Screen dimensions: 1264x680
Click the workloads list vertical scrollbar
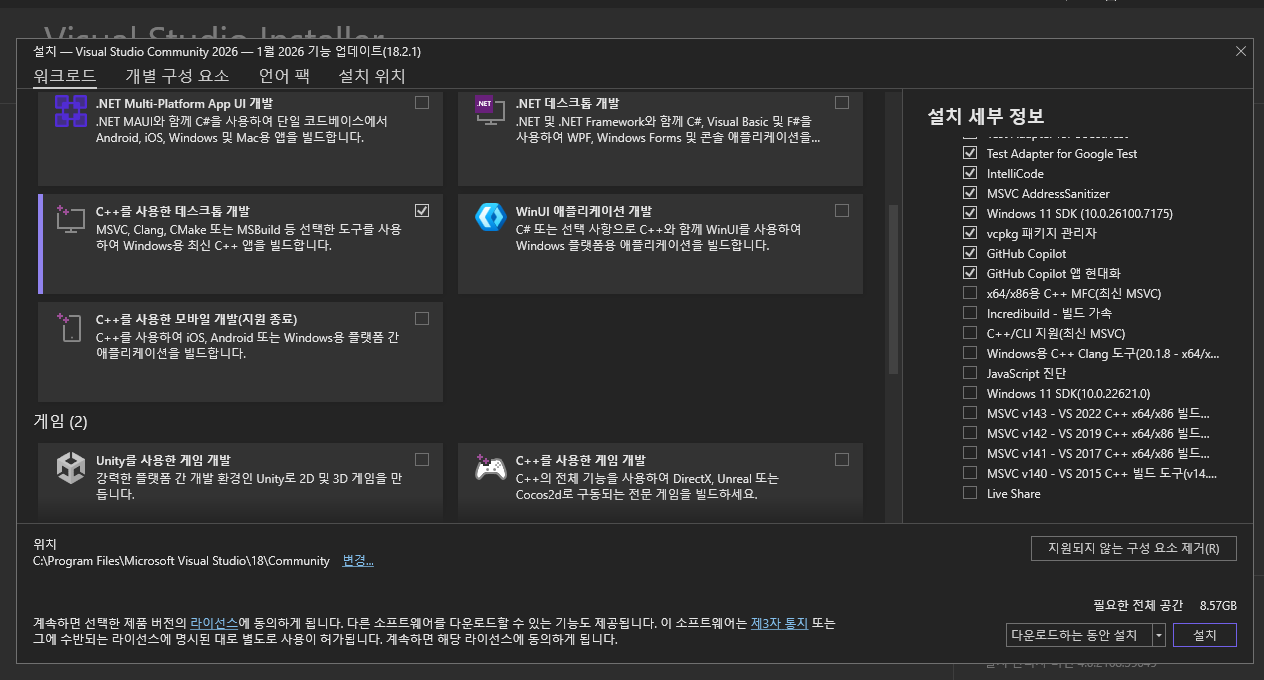click(x=894, y=288)
